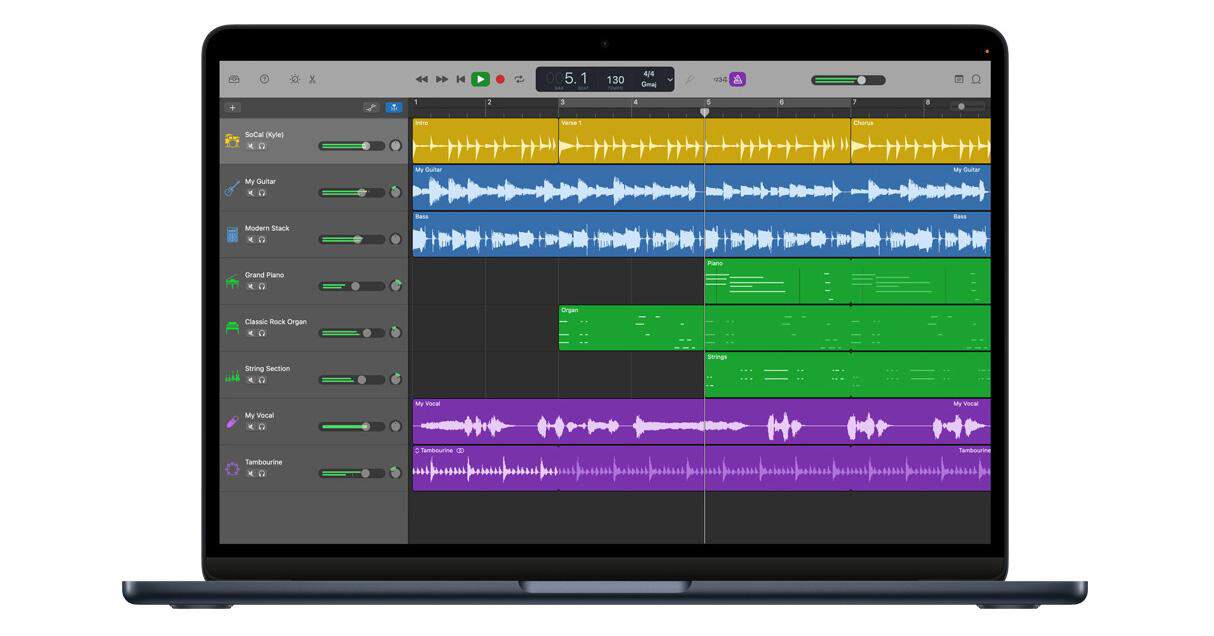Open the LCD display mode dropdown arrow
This screenshot has width=1214, height=636.
[668, 79]
